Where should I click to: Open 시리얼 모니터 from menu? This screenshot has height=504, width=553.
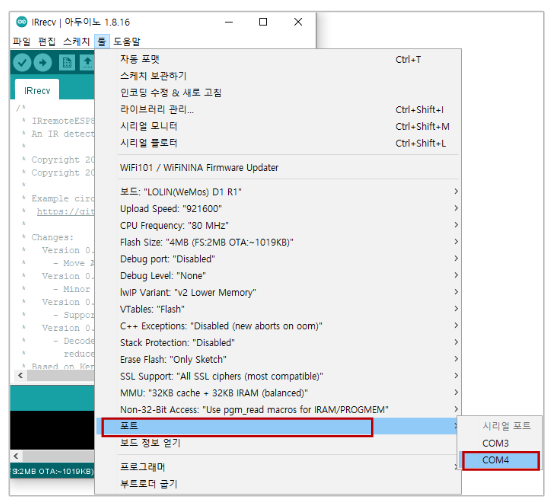(278, 126)
